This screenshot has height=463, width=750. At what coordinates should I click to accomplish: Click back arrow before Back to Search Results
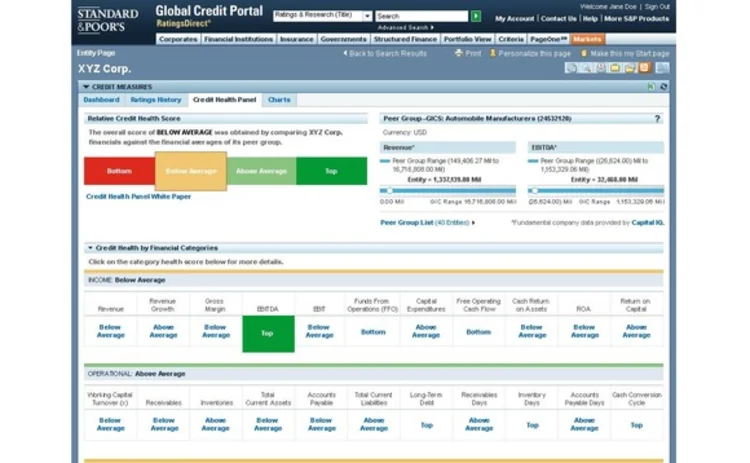click(x=345, y=53)
